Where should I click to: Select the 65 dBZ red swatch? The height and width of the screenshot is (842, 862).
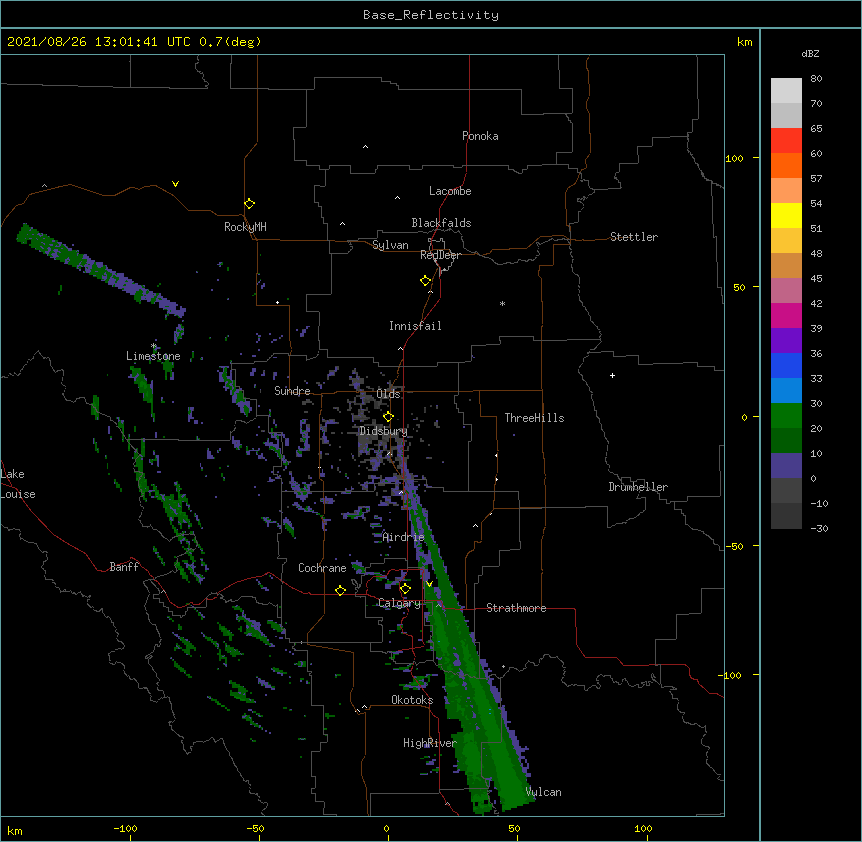pyautogui.click(x=786, y=140)
